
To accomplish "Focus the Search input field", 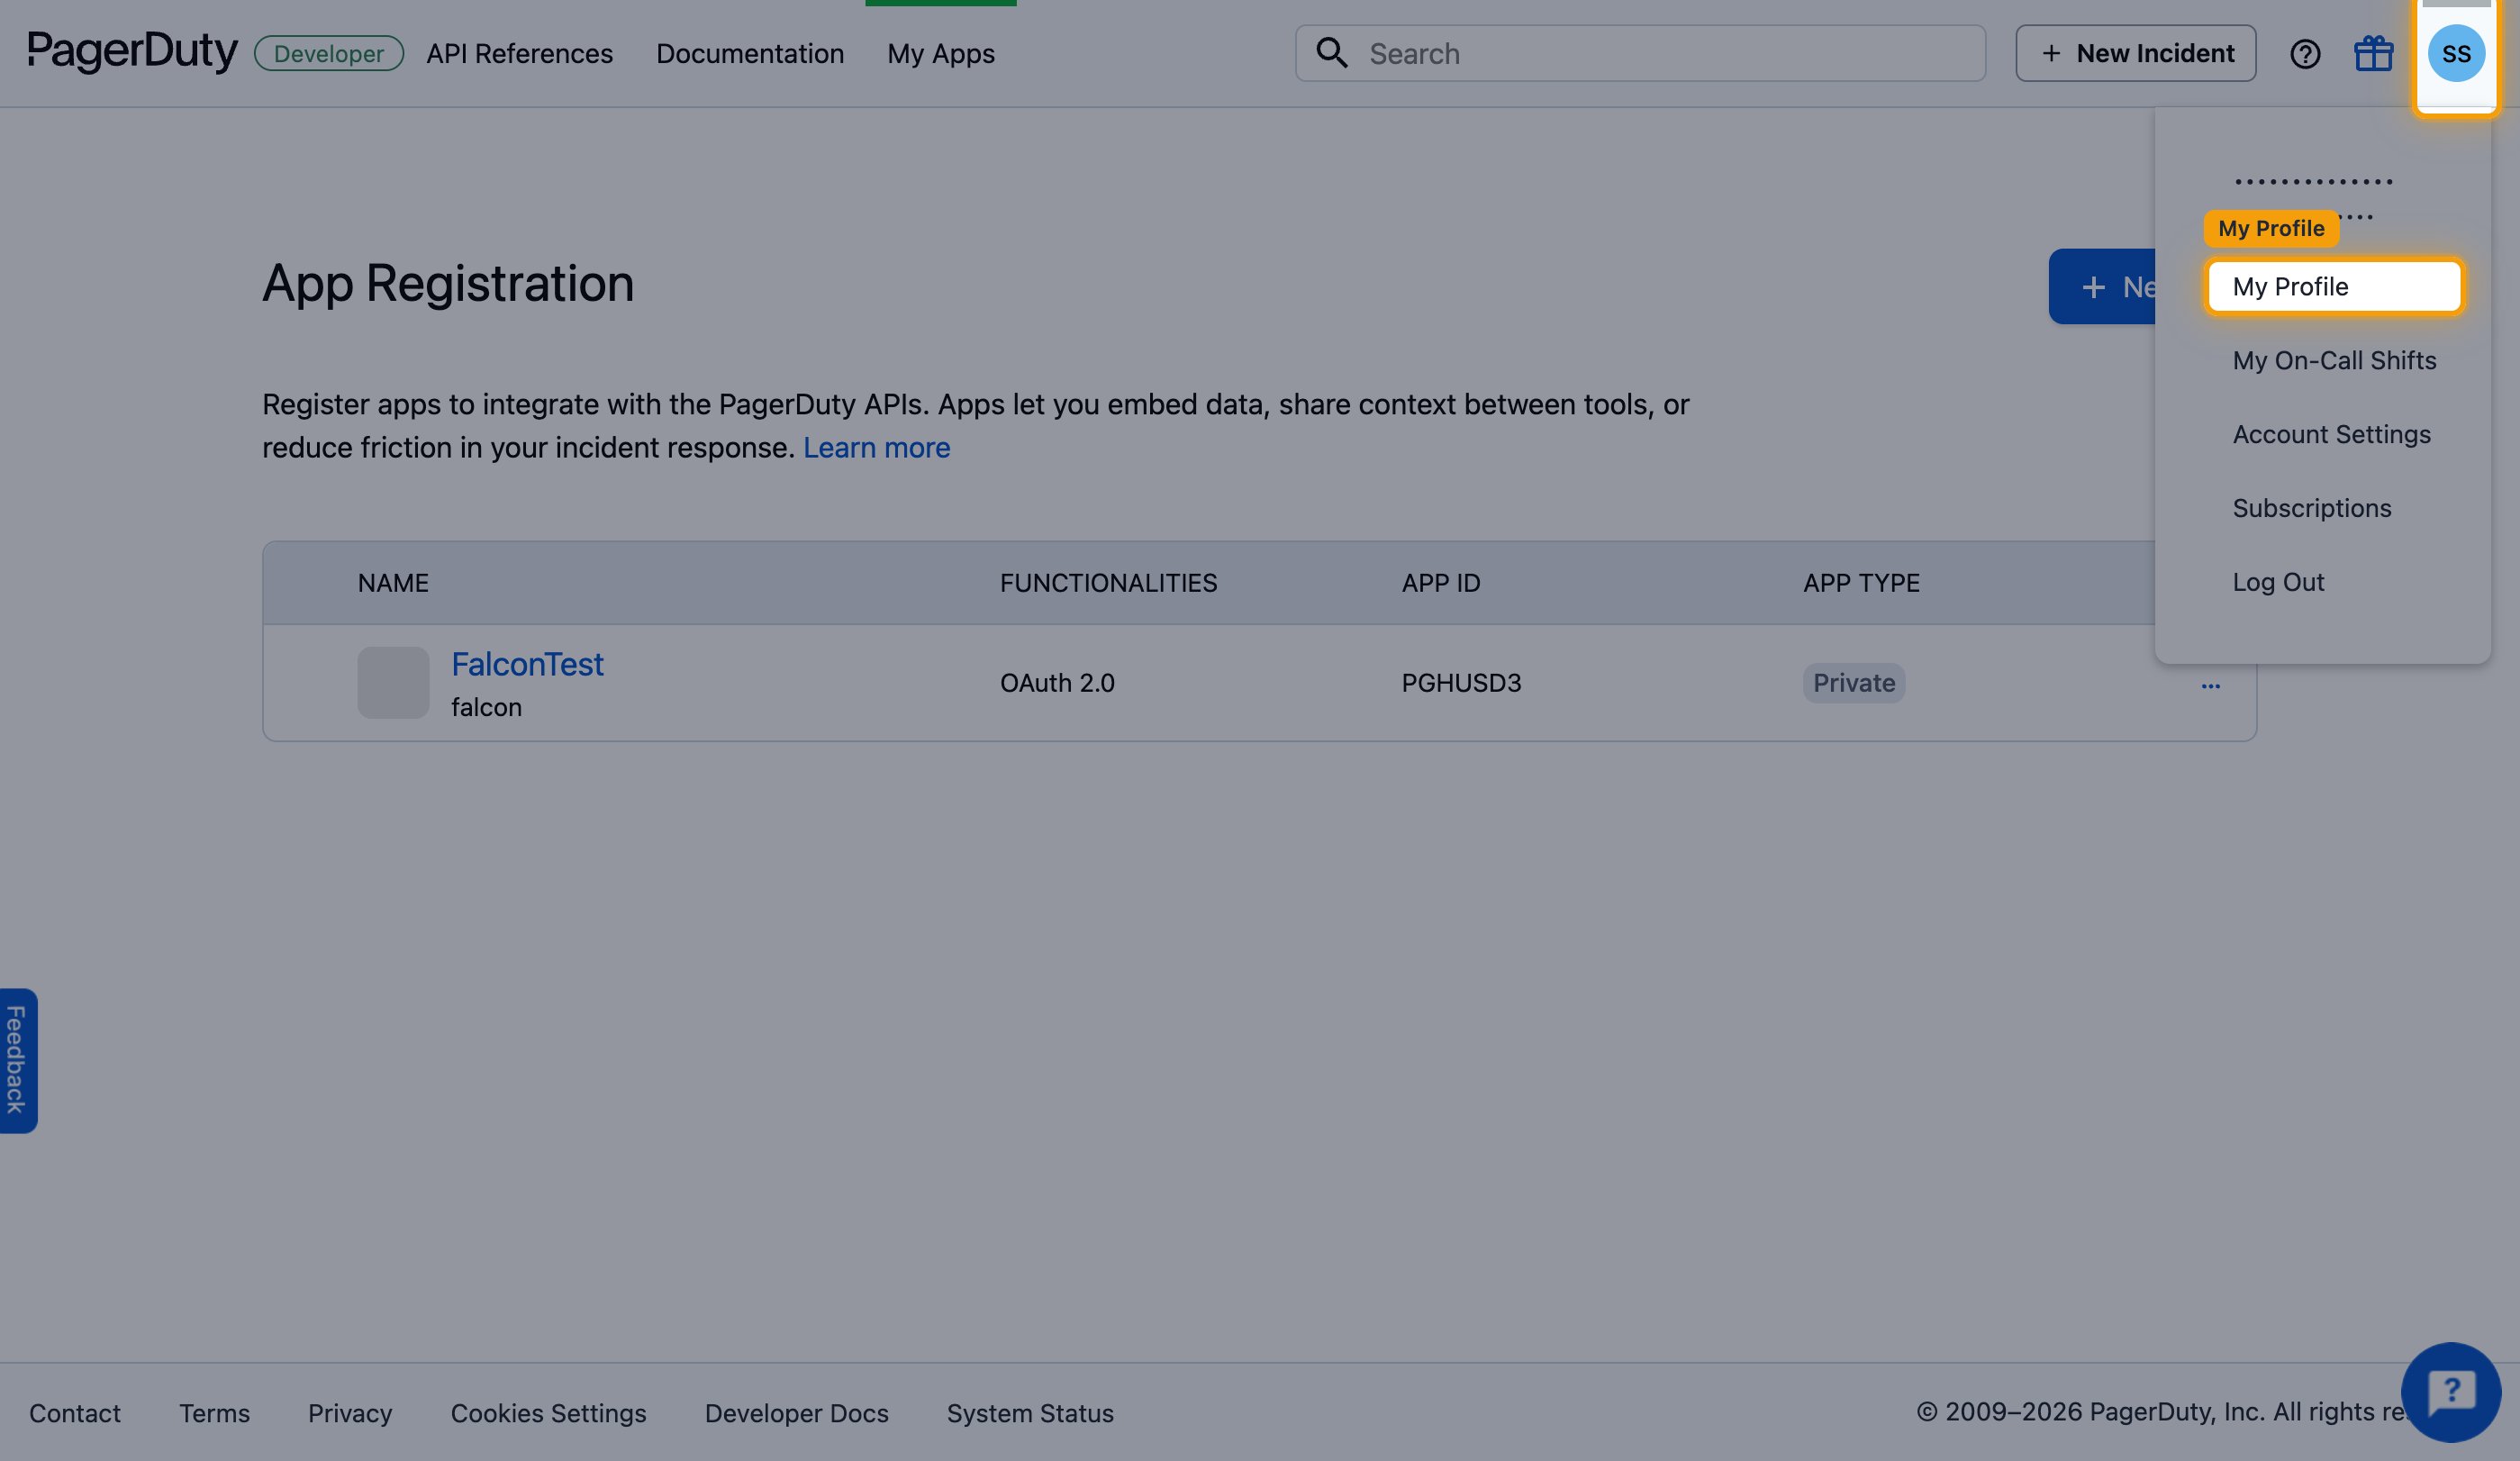I will [x=1640, y=53].
